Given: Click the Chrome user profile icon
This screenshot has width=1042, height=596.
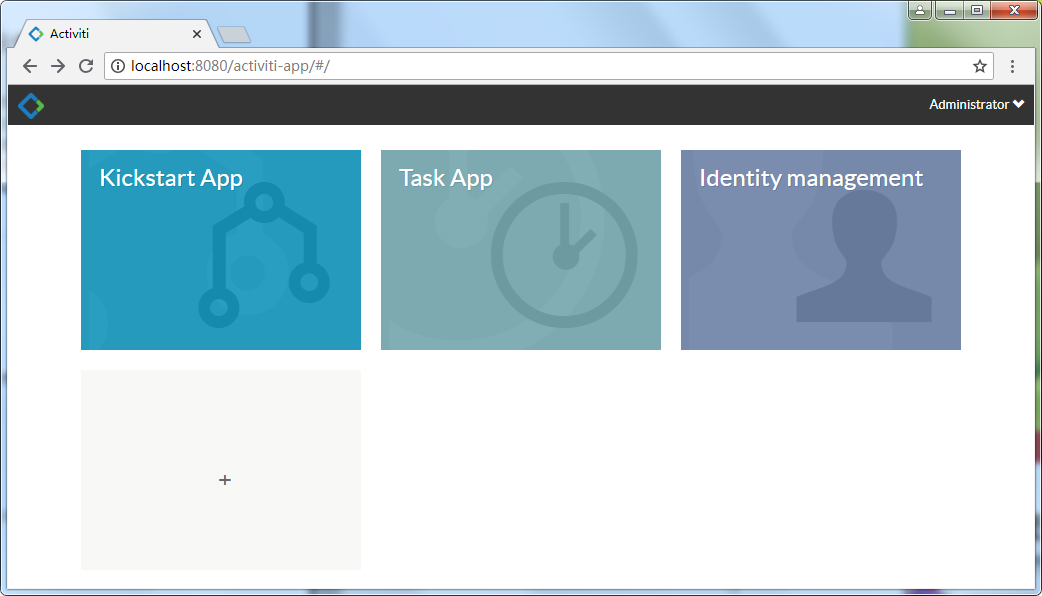Looking at the screenshot, I should [x=920, y=10].
